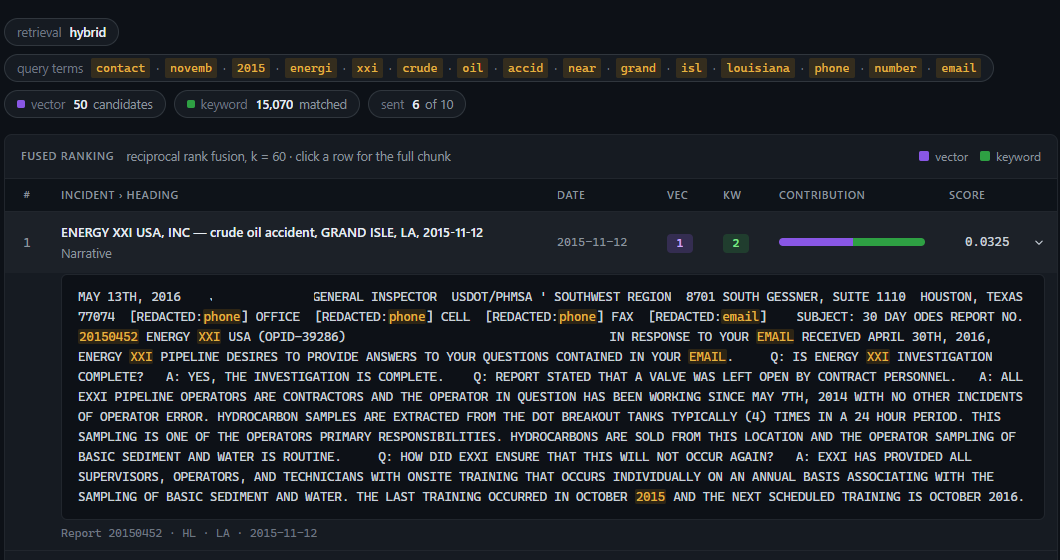Click the keyword rank badge '2'
This screenshot has width=1060, height=560.
[x=736, y=243]
